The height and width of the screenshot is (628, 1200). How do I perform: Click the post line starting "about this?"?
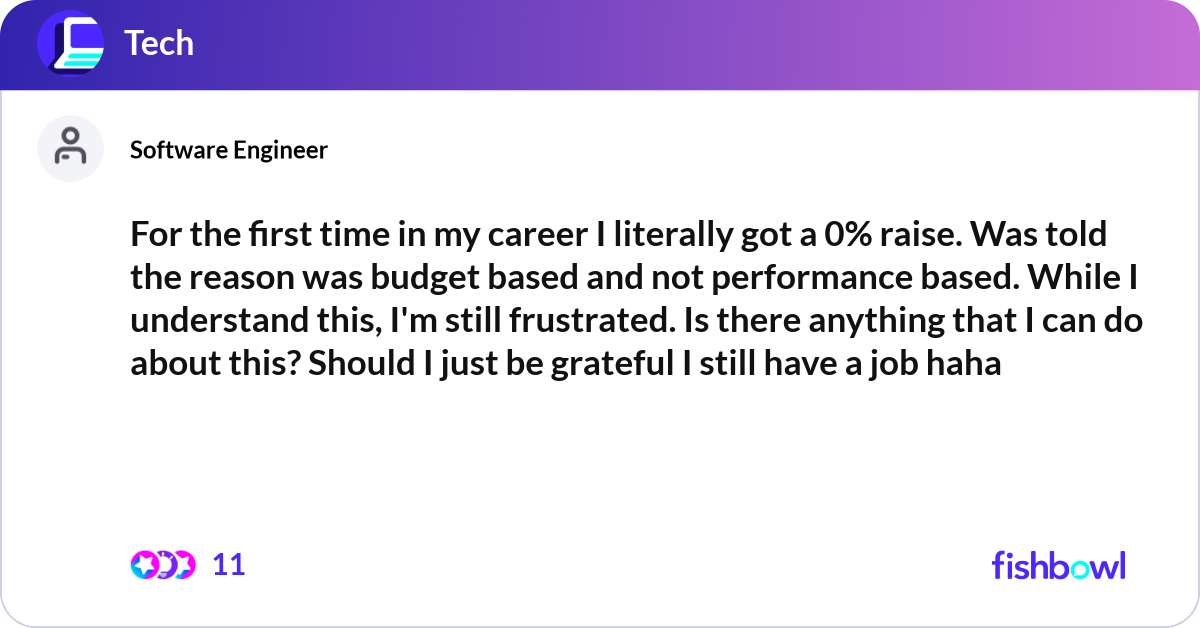click(565, 363)
